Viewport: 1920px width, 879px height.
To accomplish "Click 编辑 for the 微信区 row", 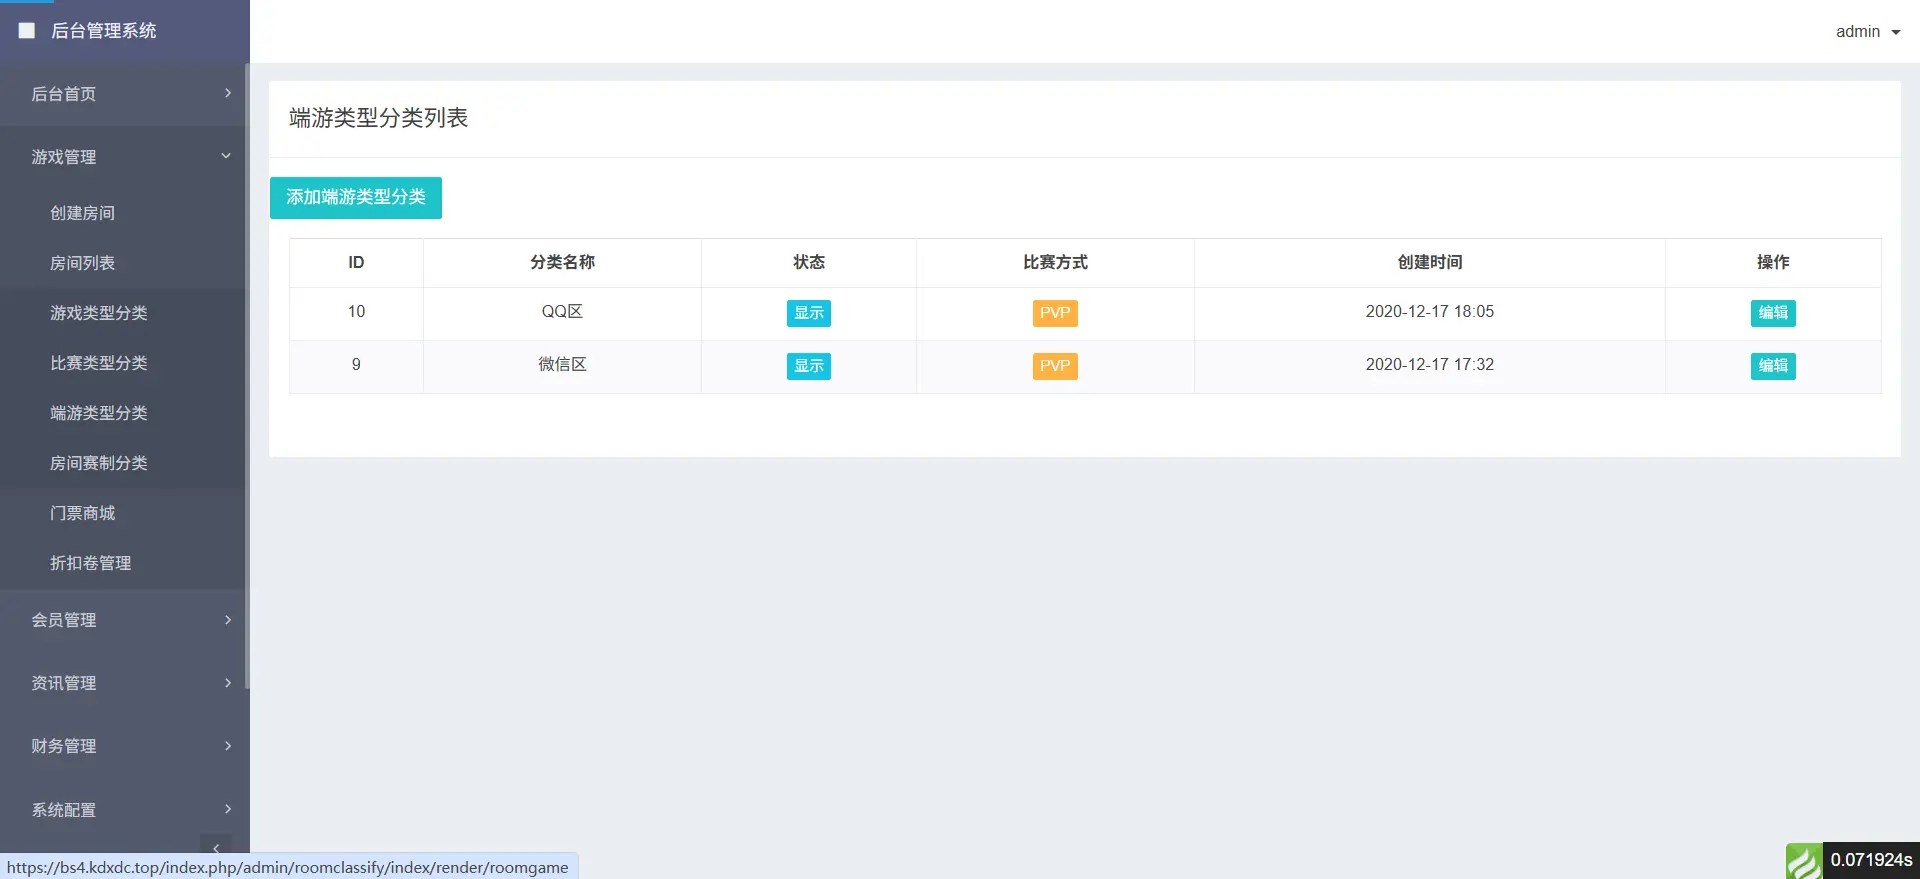I will 1773,366.
